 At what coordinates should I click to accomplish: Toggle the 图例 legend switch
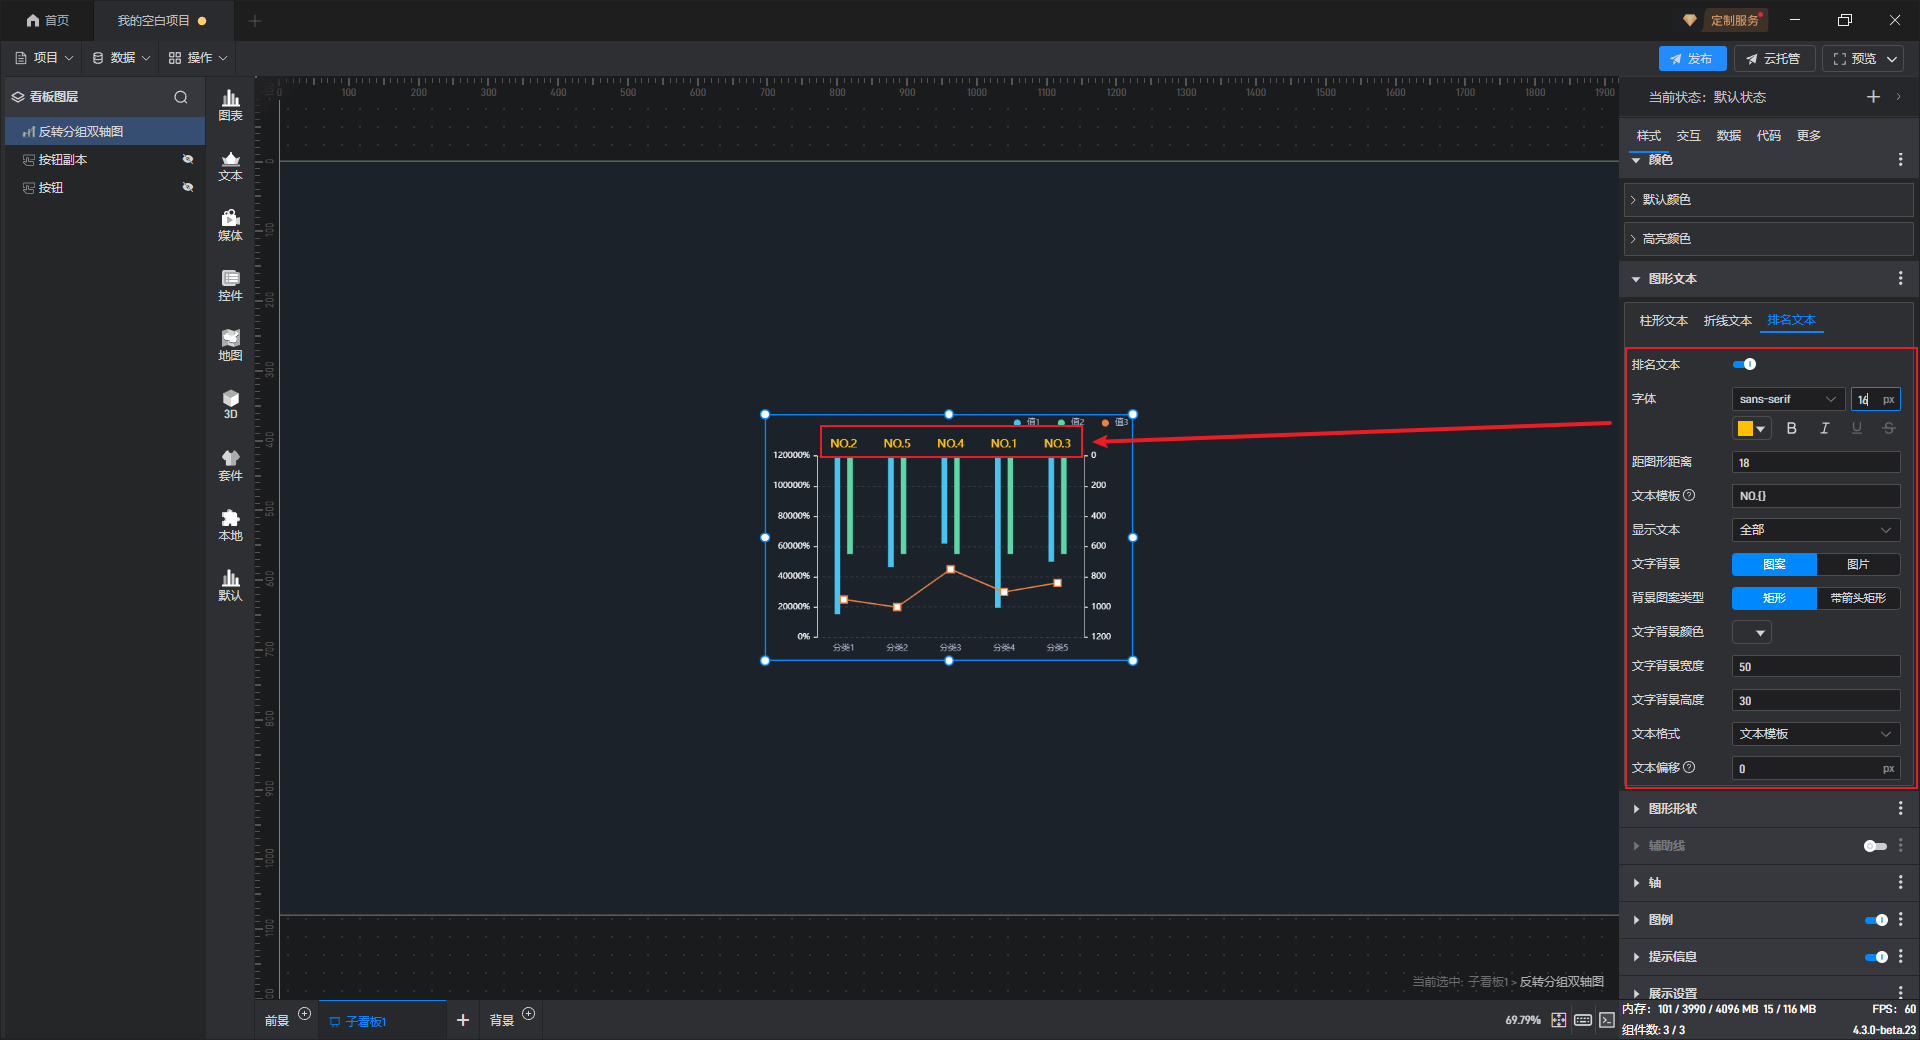point(1875,920)
